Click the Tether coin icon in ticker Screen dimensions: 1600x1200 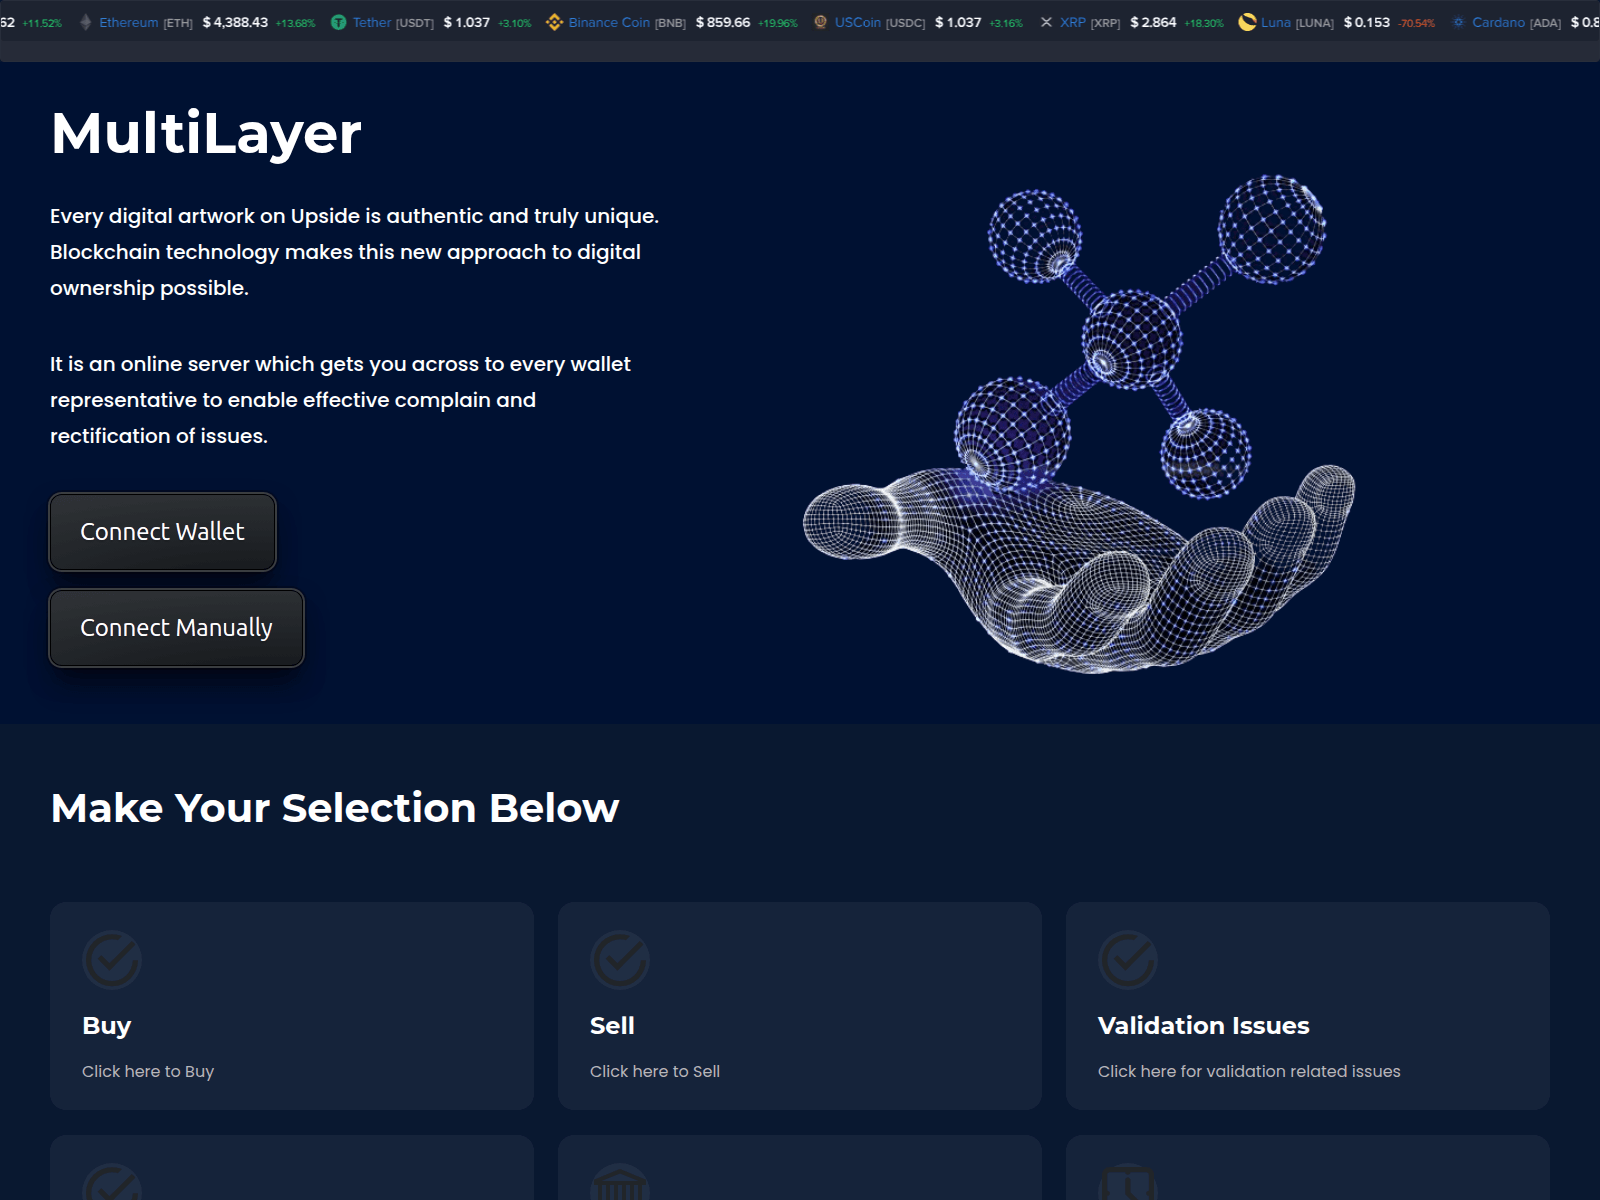tap(339, 22)
